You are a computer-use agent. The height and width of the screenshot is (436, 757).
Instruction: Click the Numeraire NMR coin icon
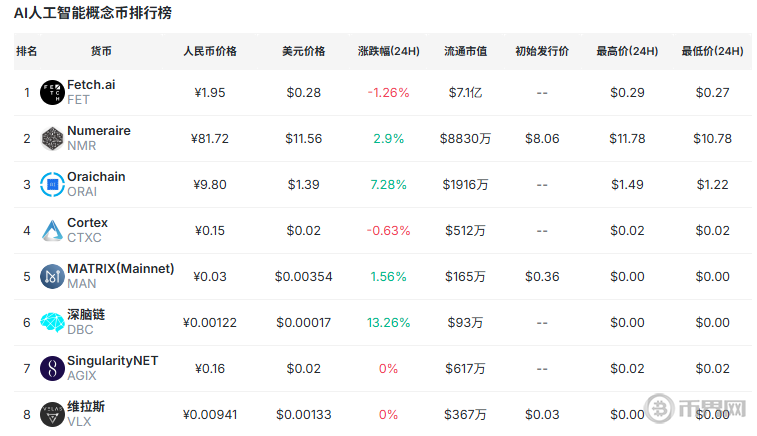[52, 139]
